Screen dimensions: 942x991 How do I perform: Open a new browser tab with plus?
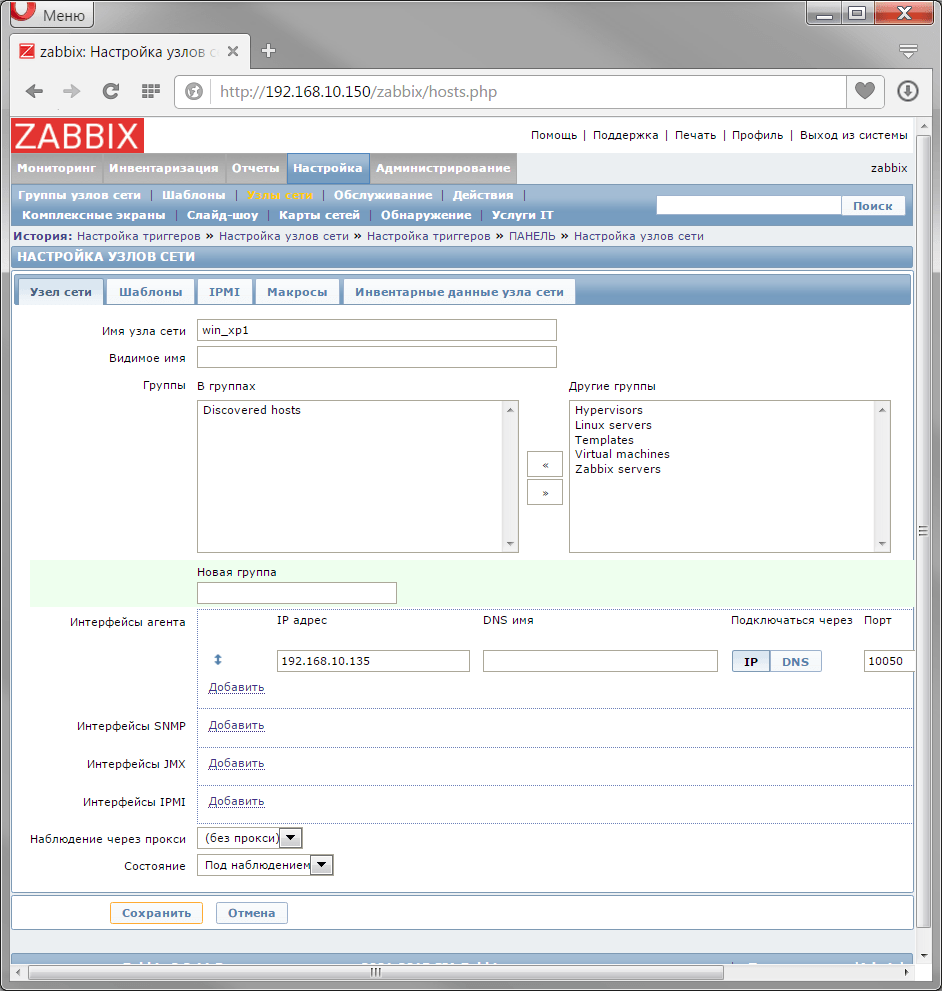click(268, 51)
